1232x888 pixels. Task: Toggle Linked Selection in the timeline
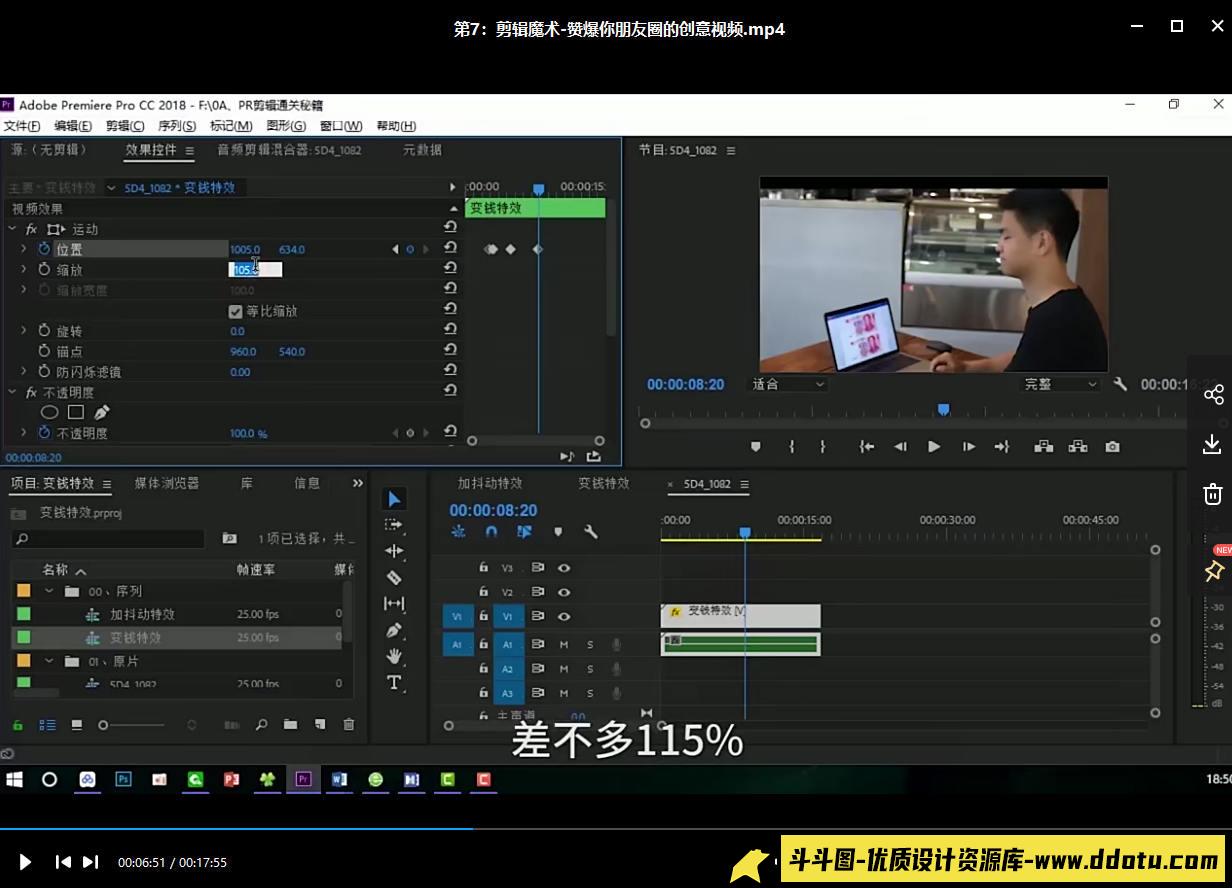524,532
